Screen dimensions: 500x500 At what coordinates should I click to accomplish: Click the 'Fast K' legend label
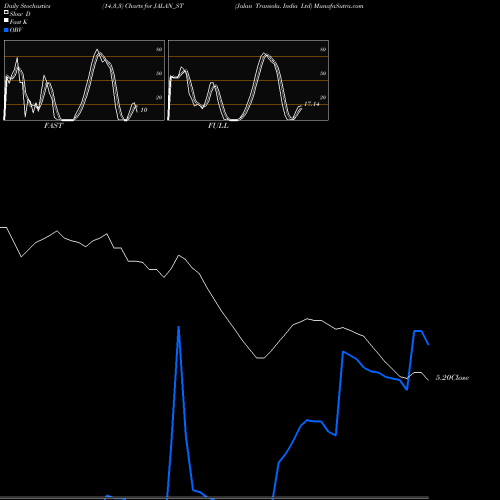click(19, 22)
